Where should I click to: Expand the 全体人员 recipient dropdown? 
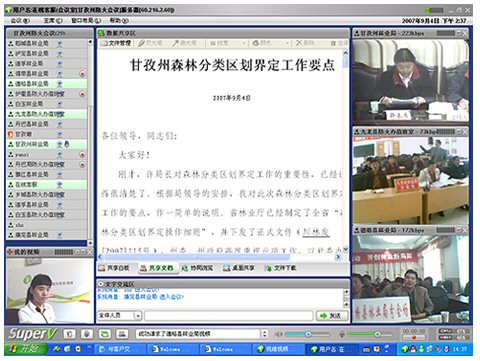click(138, 315)
